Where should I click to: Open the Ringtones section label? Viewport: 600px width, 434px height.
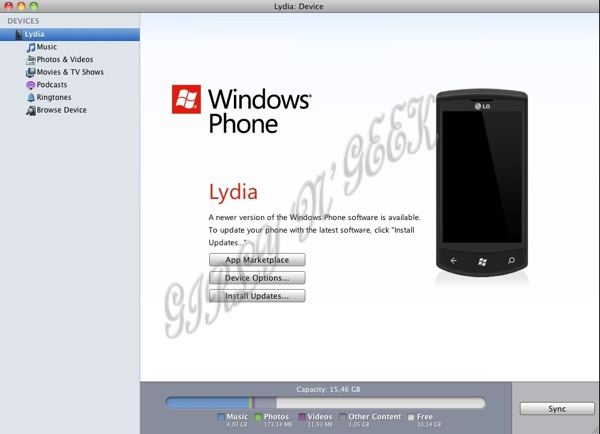click(54, 97)
